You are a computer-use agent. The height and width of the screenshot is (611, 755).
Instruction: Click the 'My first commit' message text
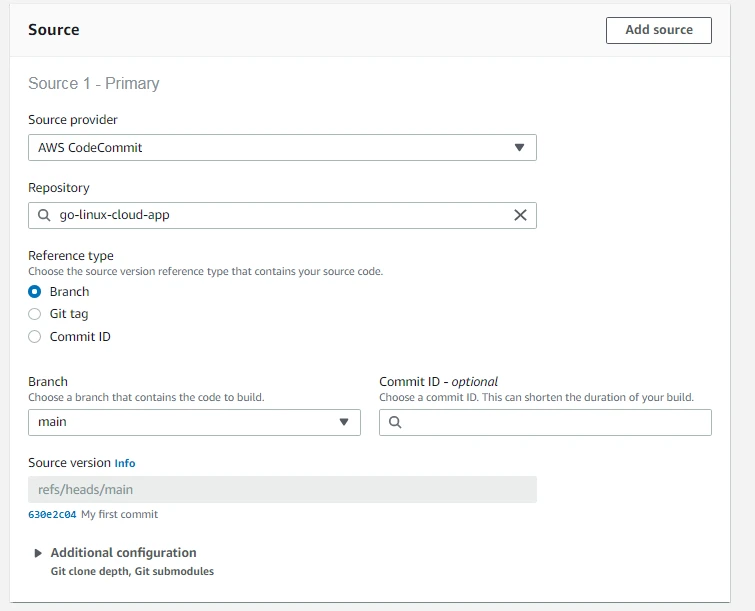point(119,515)
